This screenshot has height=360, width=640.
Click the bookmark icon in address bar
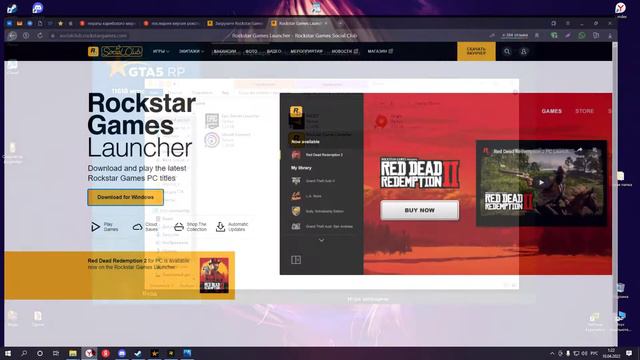[x=537, y=36]
